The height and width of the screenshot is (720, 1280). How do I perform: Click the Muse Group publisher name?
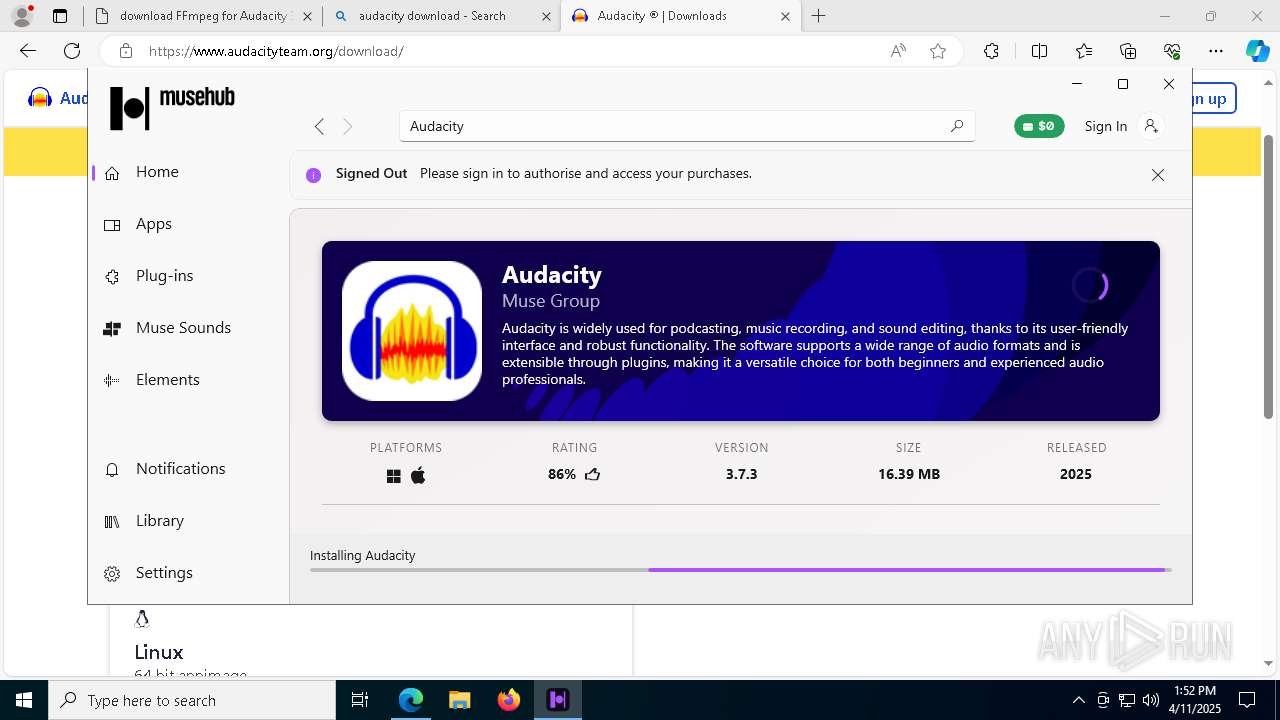point(551,301)
